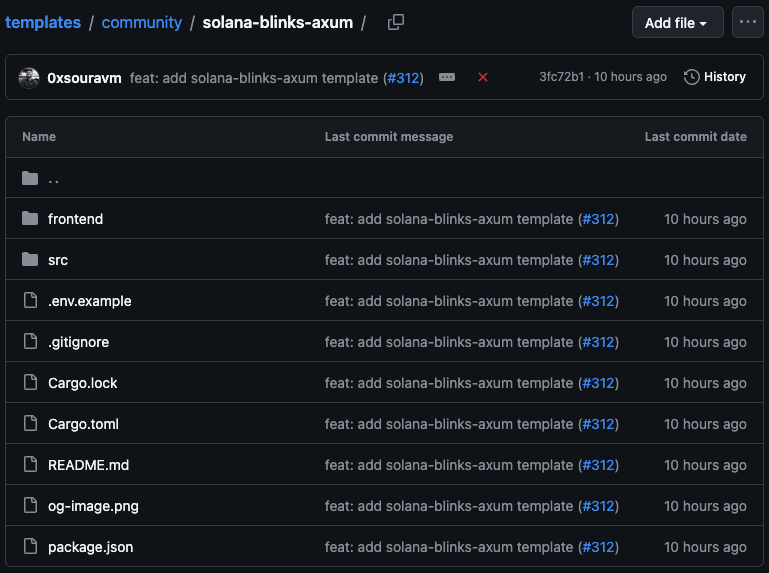Image resolution: width=769 pixels, height=573 pixels.
Task: Open the .gitignore file
Action: 78,342
